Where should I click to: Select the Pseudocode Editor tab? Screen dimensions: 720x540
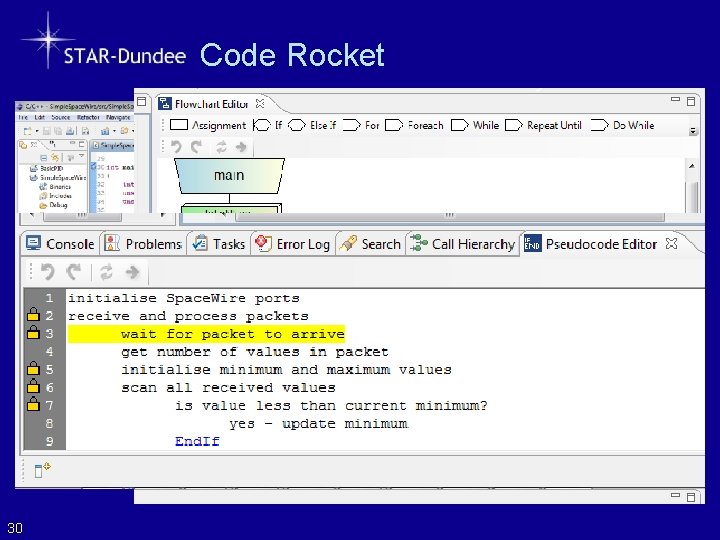click(601, 244)
